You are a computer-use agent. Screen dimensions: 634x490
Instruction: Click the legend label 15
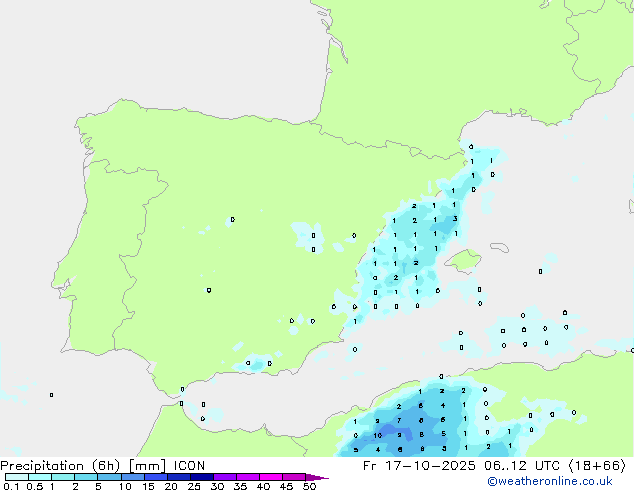pyautogui.click(x=148, y=486)
